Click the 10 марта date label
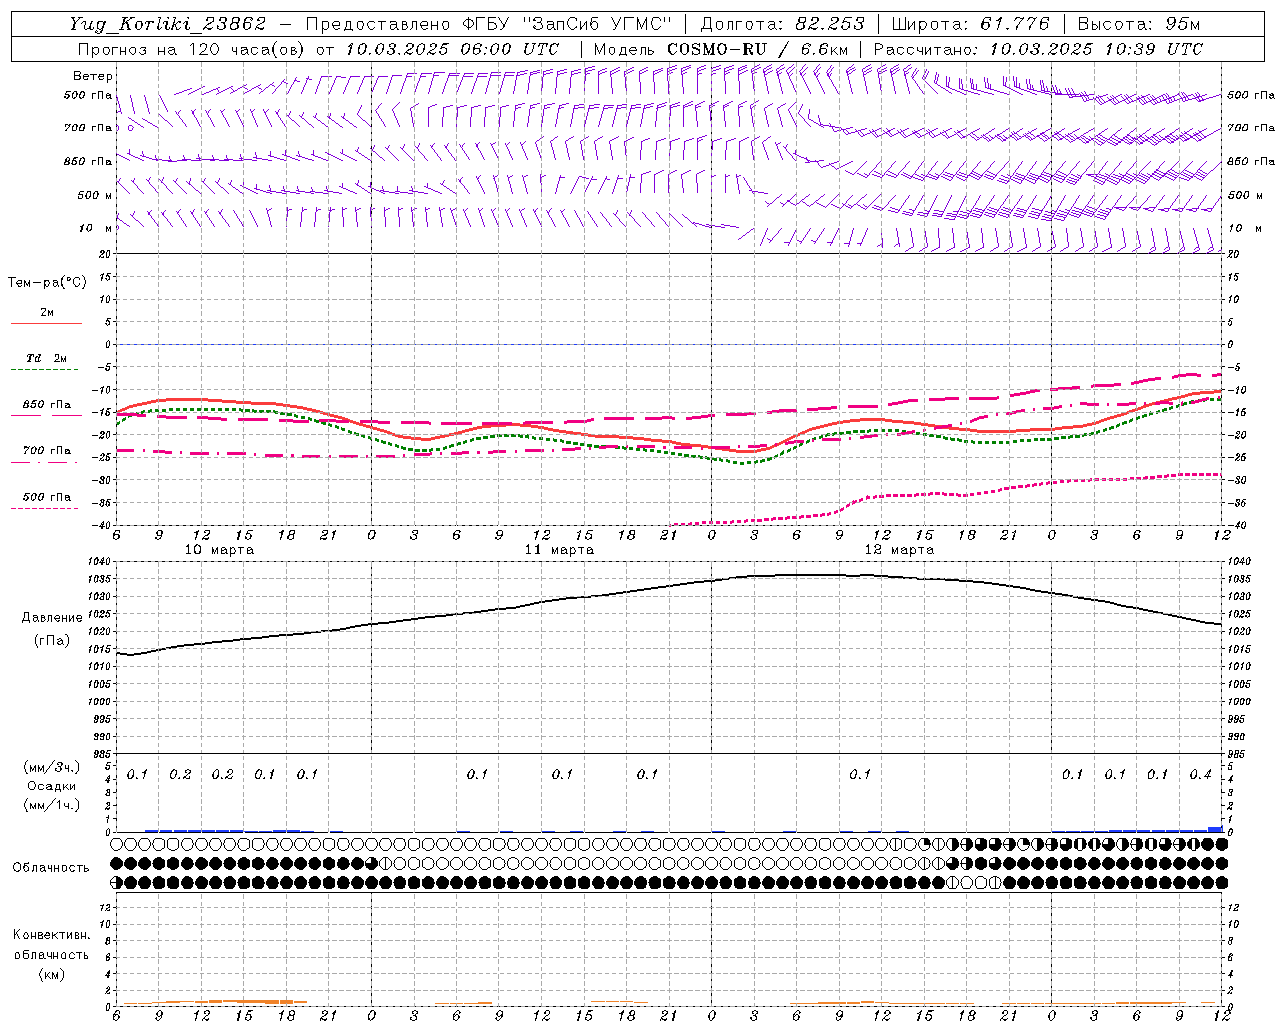The height and width of the screenshot is (1024, 1280). (220, 550)
